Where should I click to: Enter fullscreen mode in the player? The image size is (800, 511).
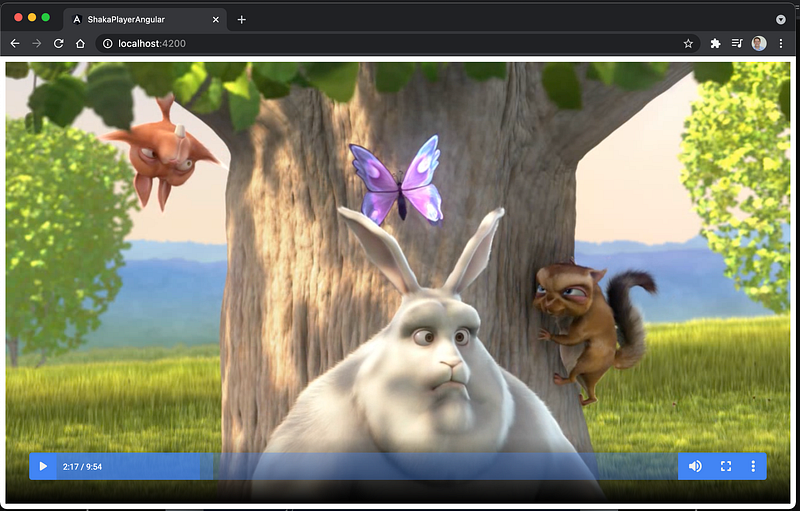click(726, 466)
